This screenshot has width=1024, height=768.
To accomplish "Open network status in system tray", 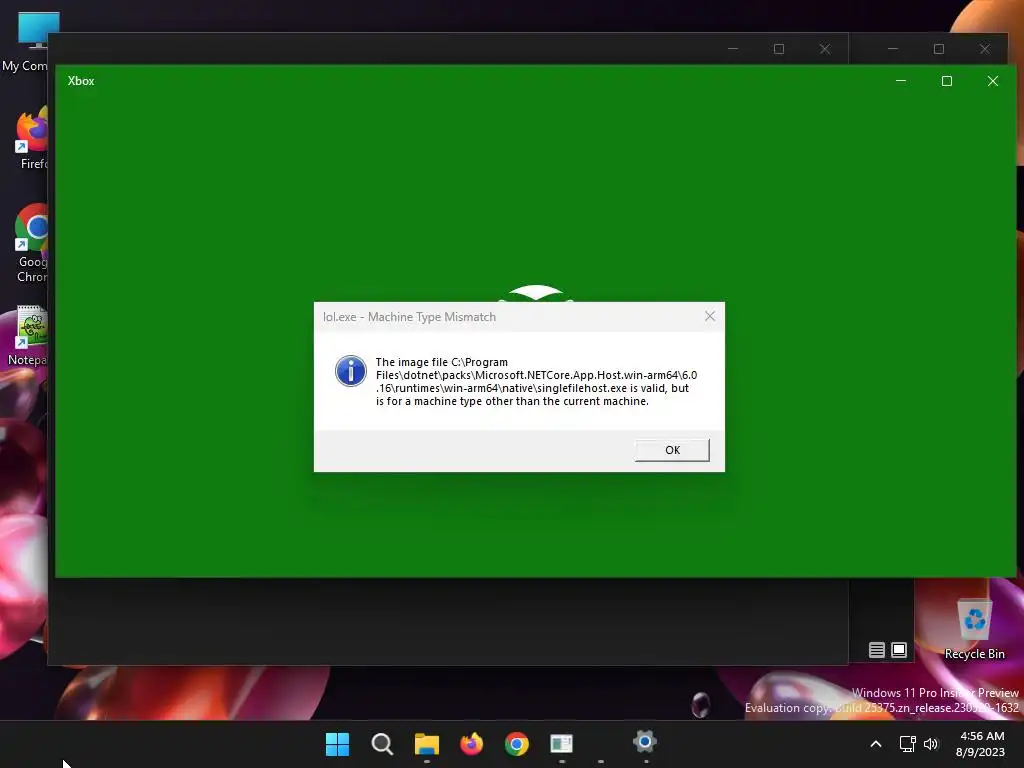I will (x=907, y=744).
